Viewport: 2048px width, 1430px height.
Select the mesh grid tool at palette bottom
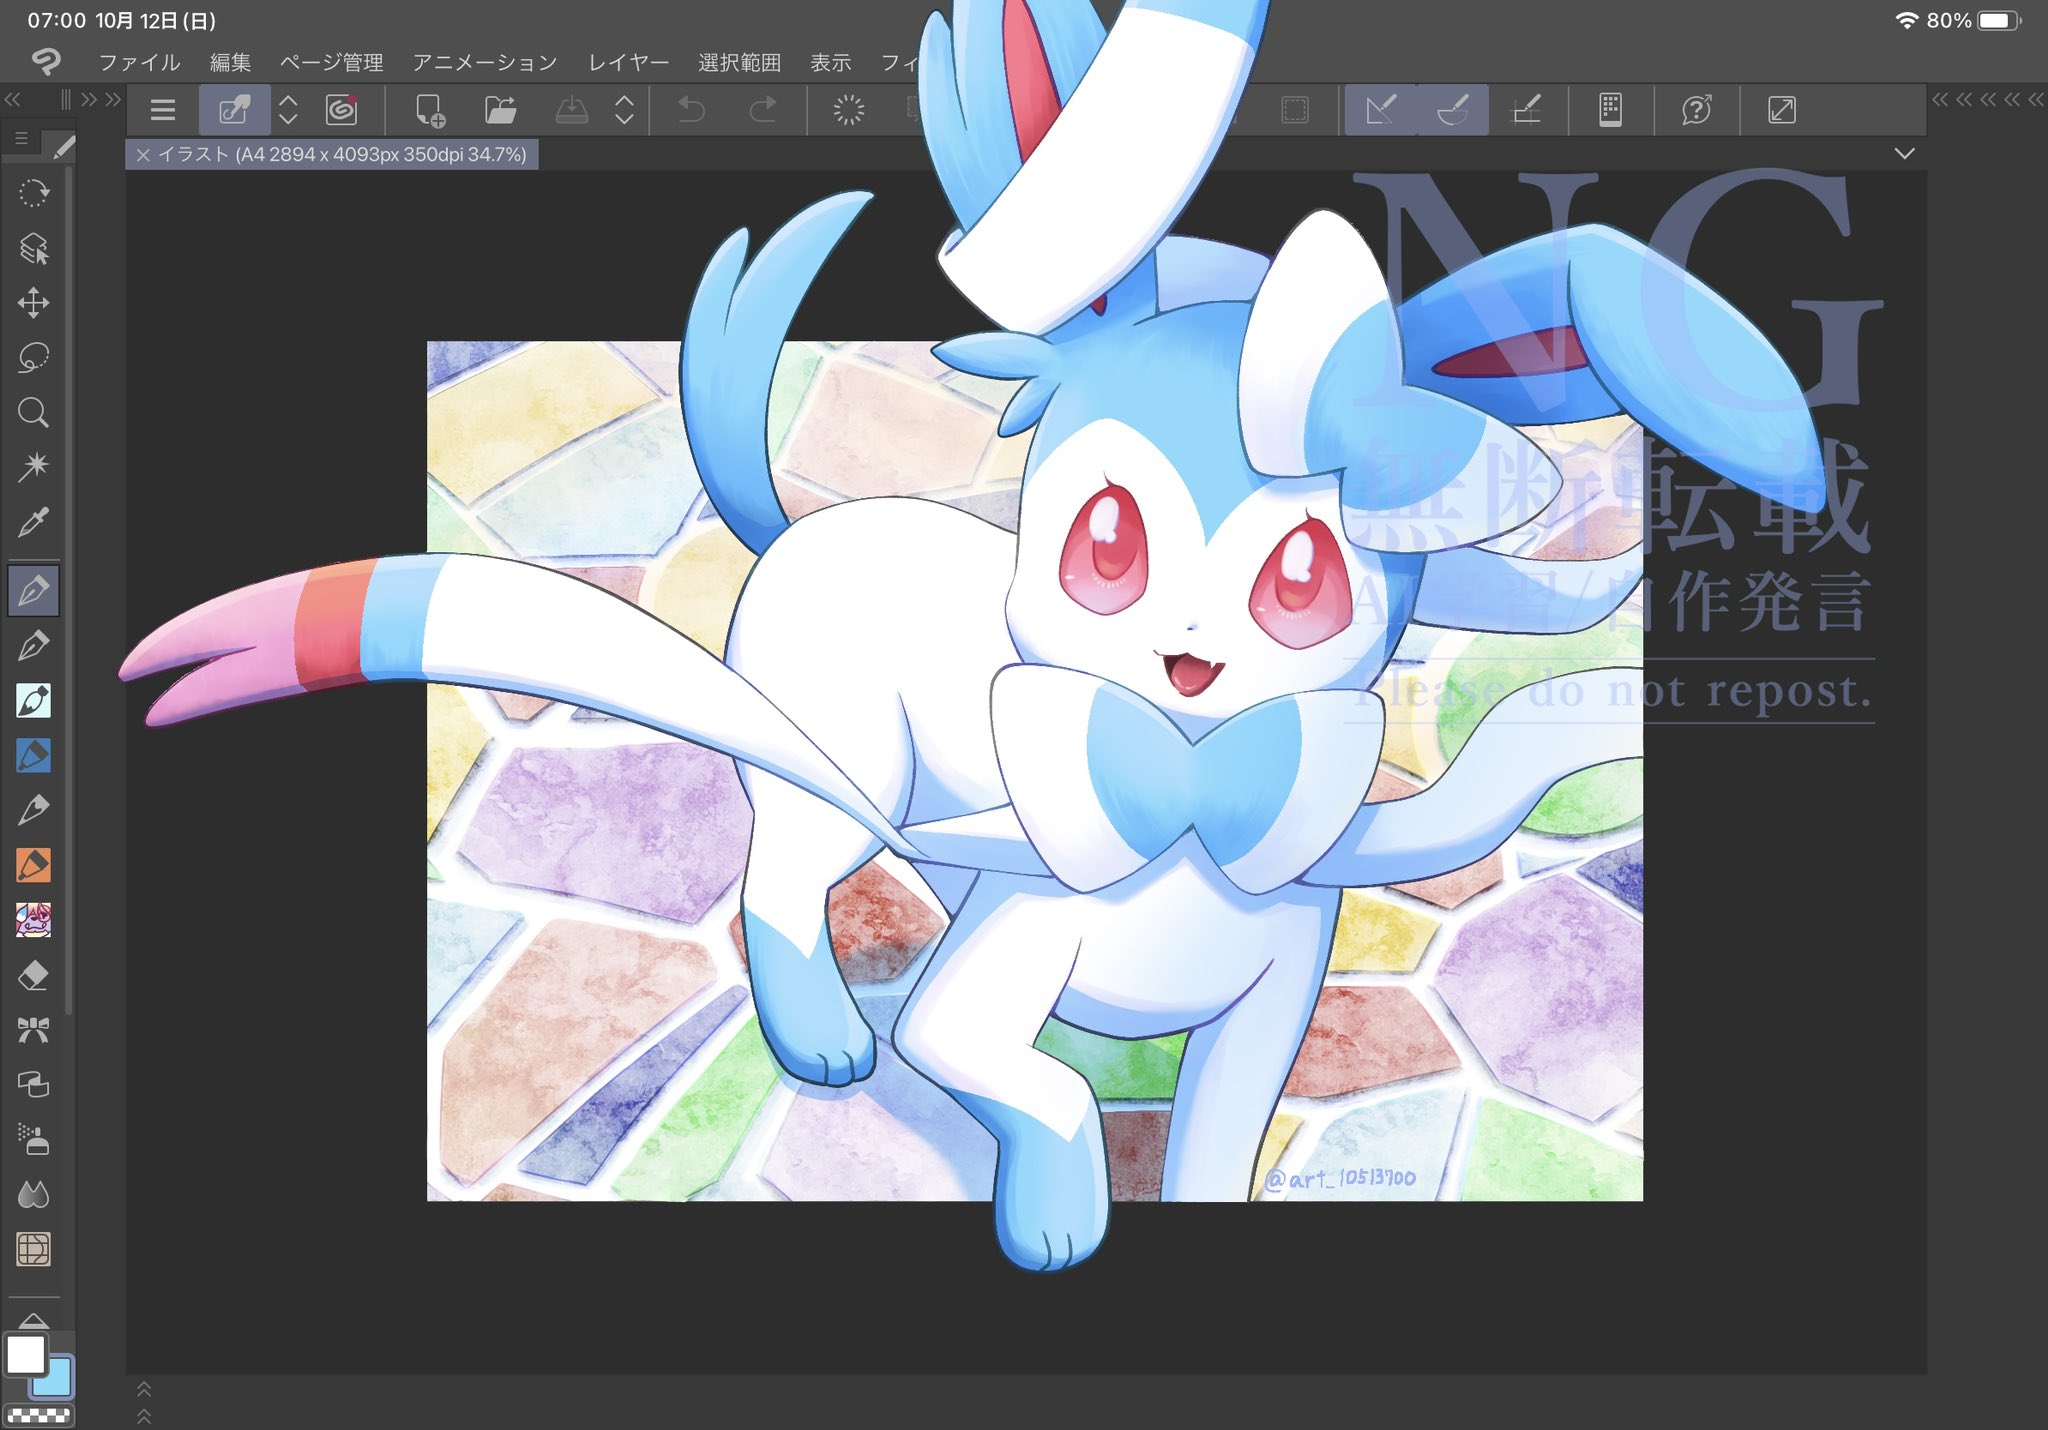point(33,1249)
